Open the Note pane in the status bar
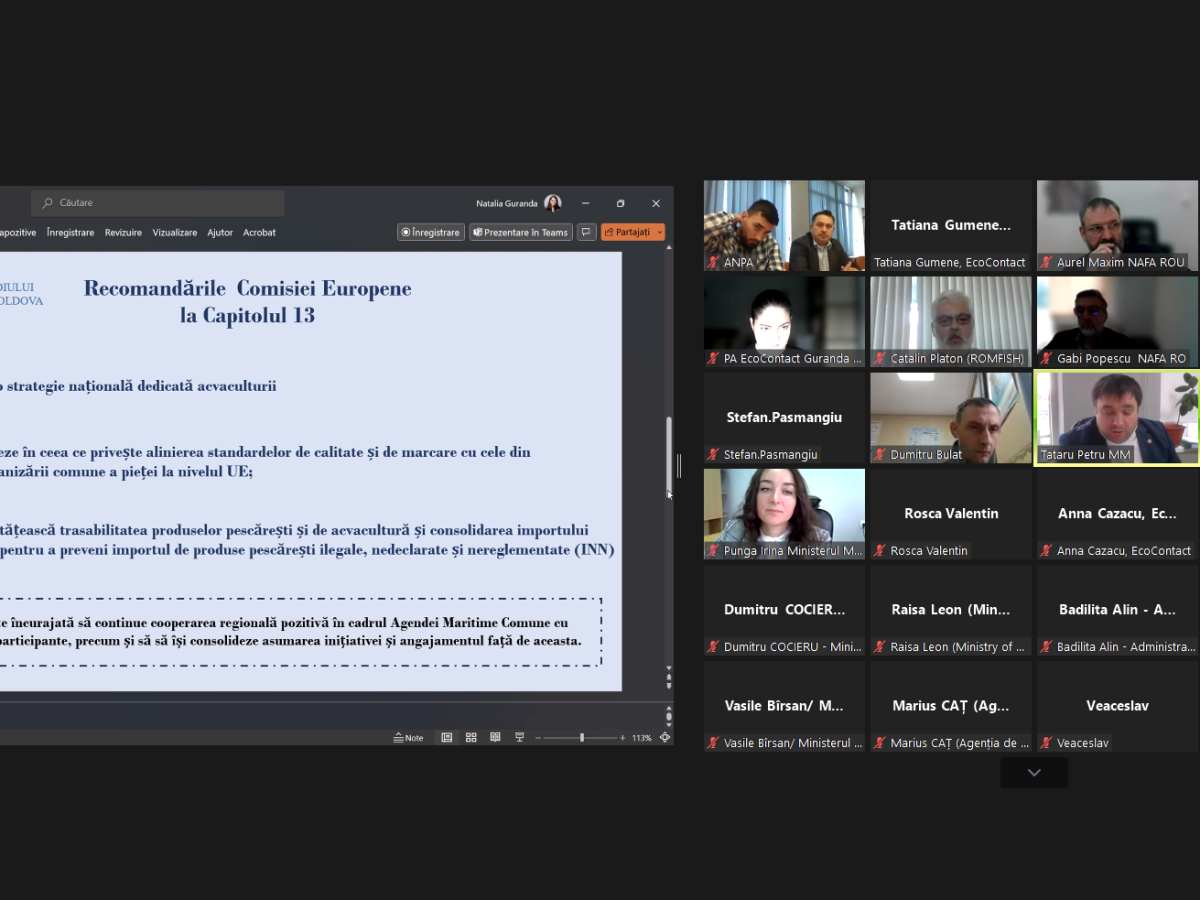The image size is (1200, 900). [x=408, y=738]
